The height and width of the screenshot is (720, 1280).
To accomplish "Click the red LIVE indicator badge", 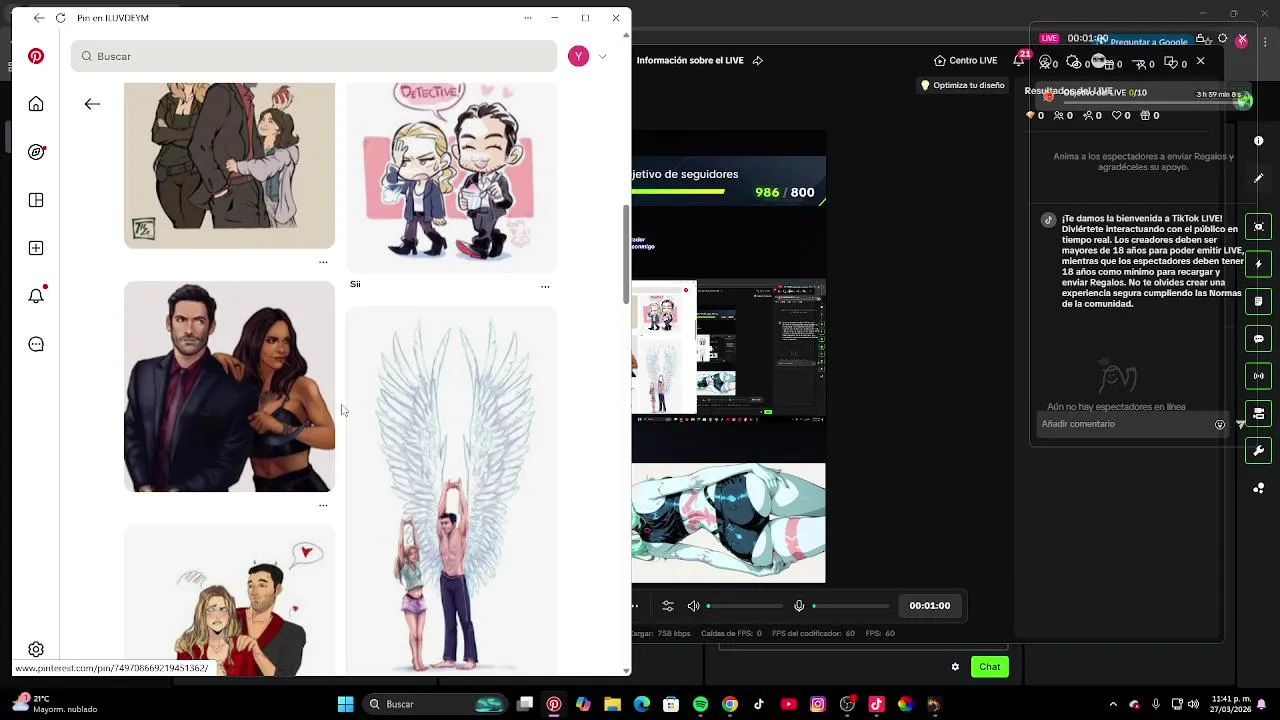I will (1049, 38).
